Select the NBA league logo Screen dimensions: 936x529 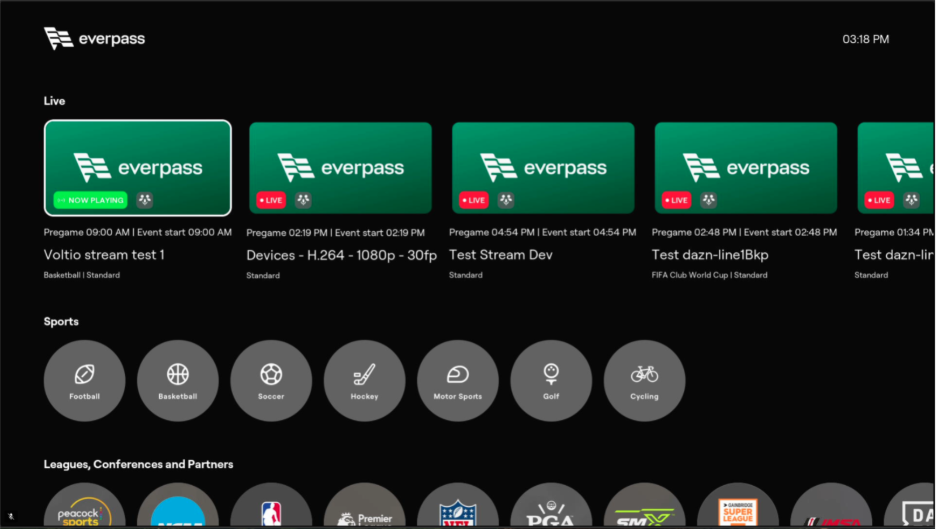click(271, 510)
